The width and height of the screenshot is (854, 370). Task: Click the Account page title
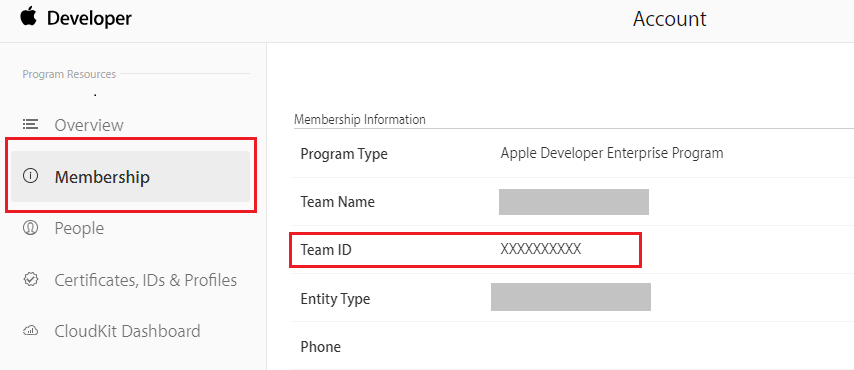click(x=669, y=19)
